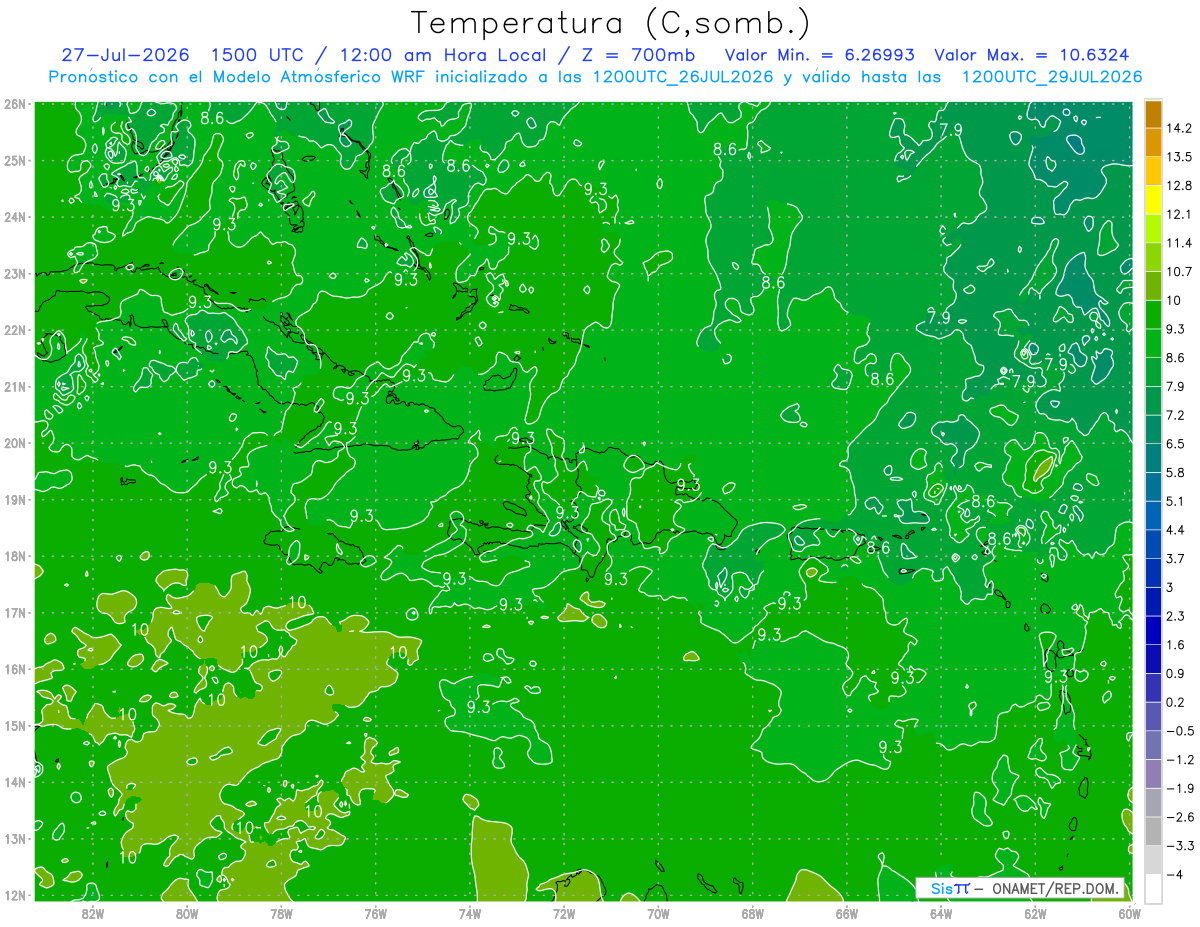Click the 7.2 value on the color scale

1176,415
